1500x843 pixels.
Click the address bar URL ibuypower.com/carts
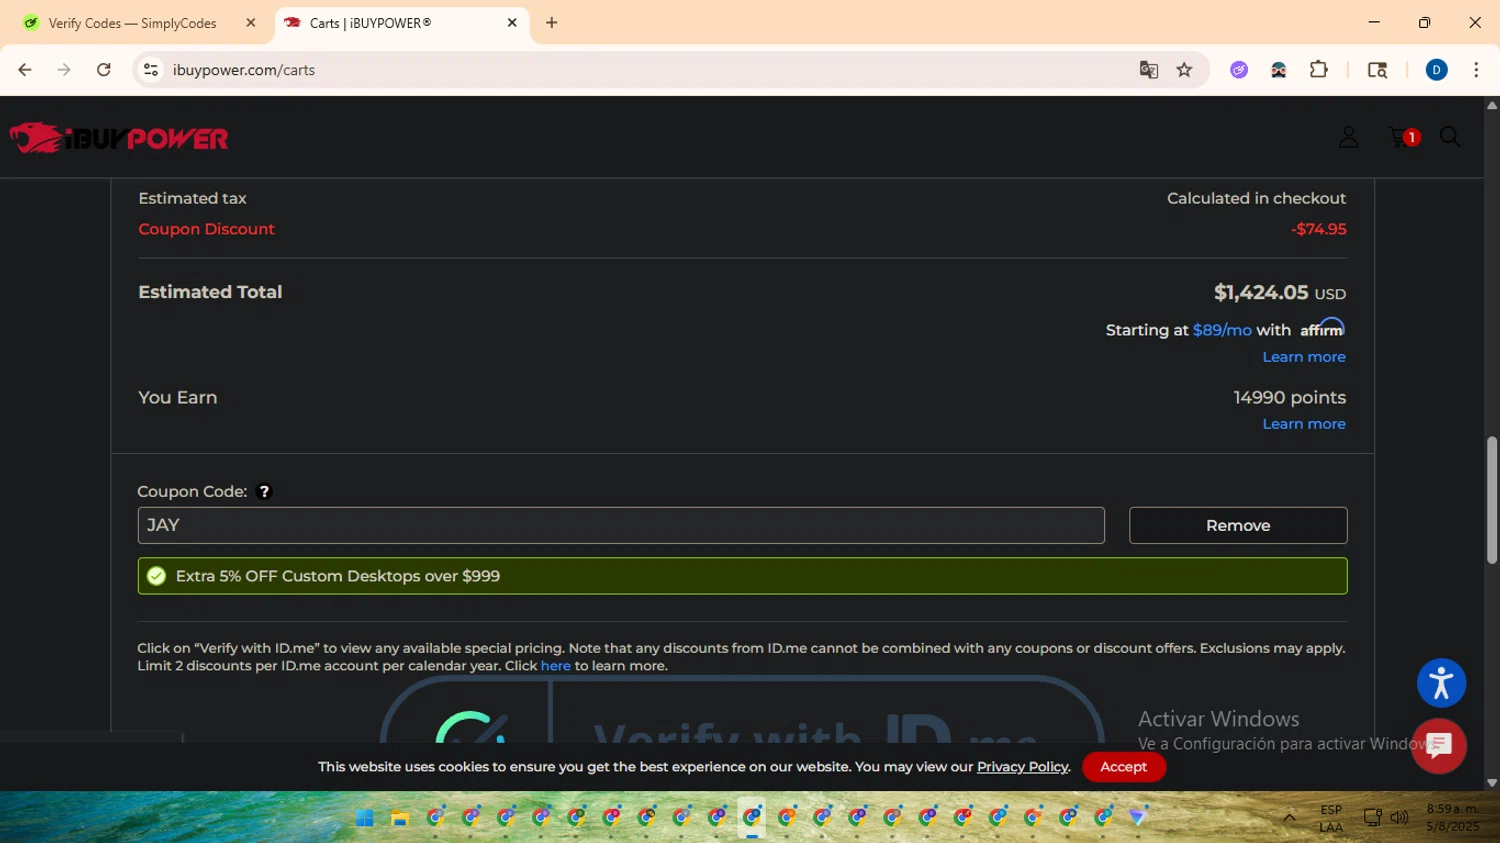(244, 70)
